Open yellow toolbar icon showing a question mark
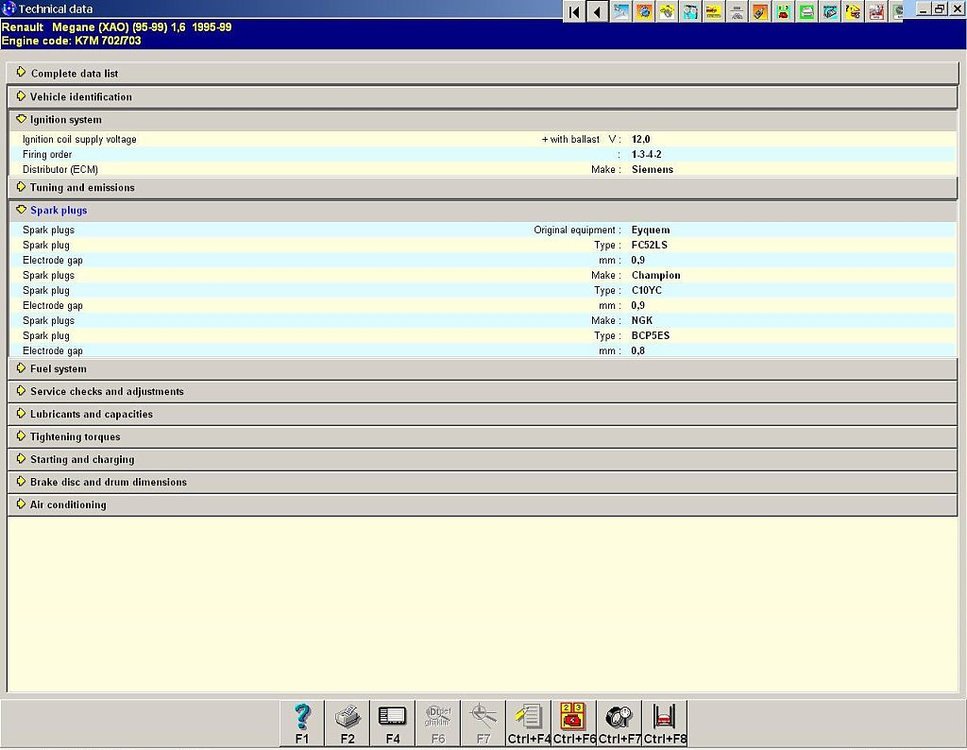This screenshot has height=750, width=967. point(854,12)
